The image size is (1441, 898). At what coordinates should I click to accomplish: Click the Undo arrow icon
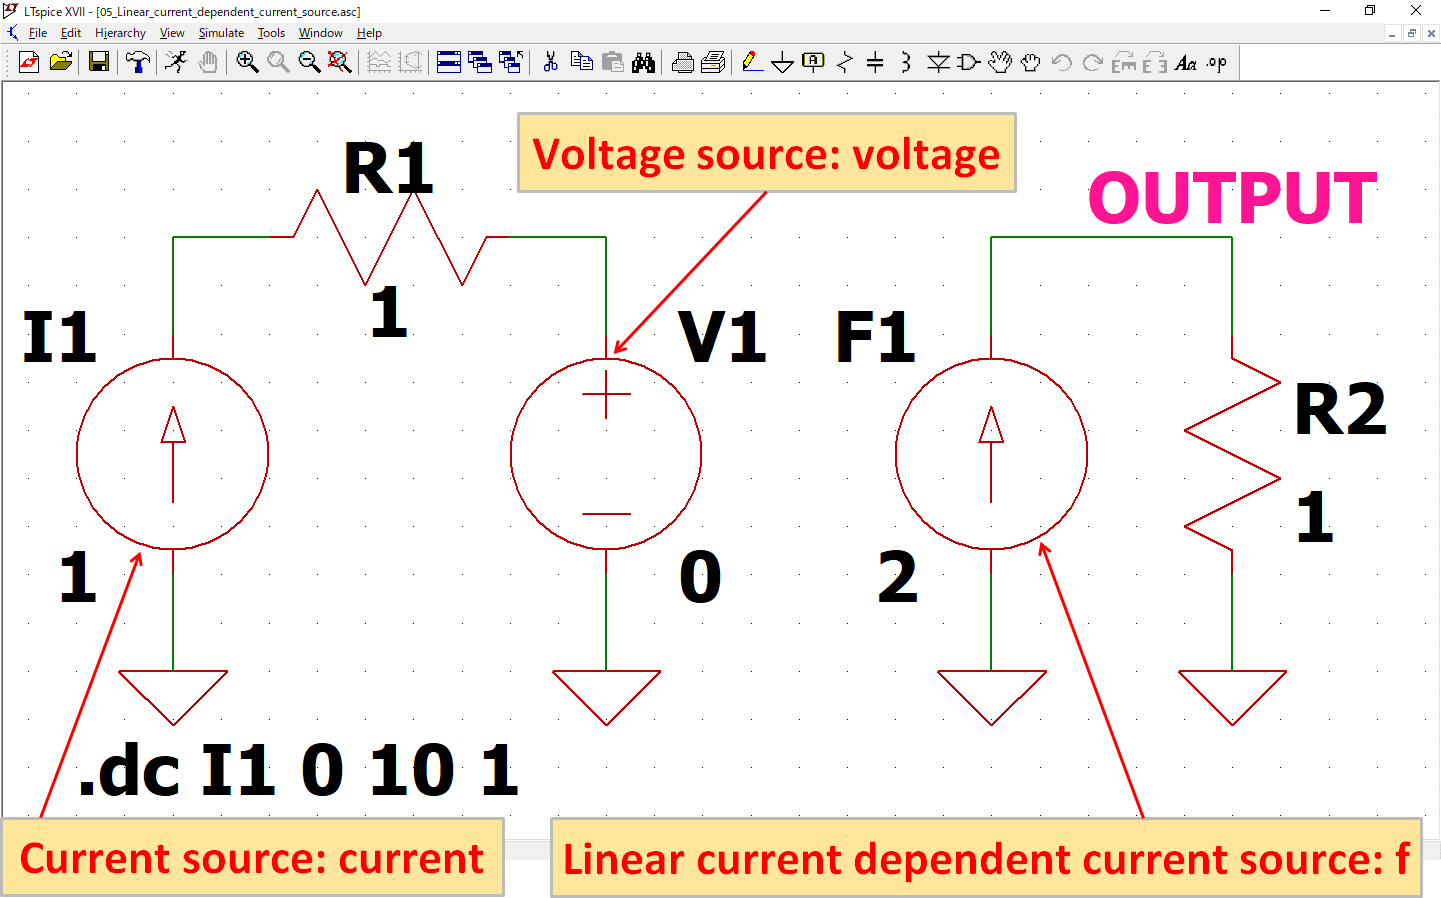(x=1062, y=62)
